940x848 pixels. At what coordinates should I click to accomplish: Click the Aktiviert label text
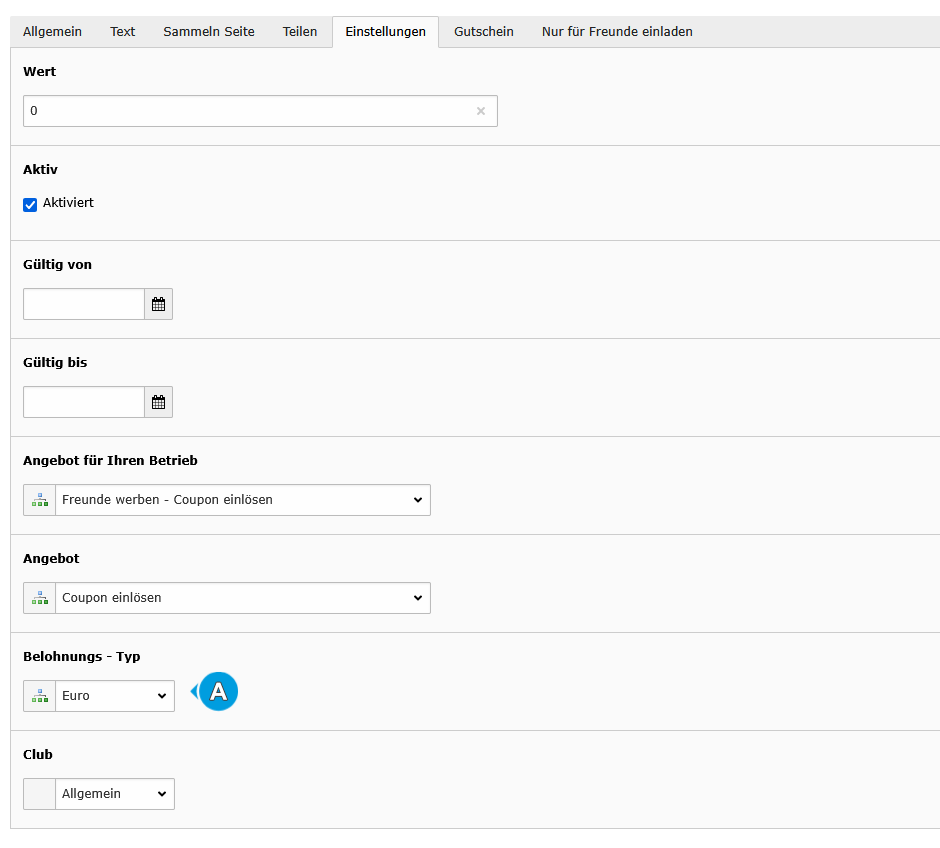point(68,203)
